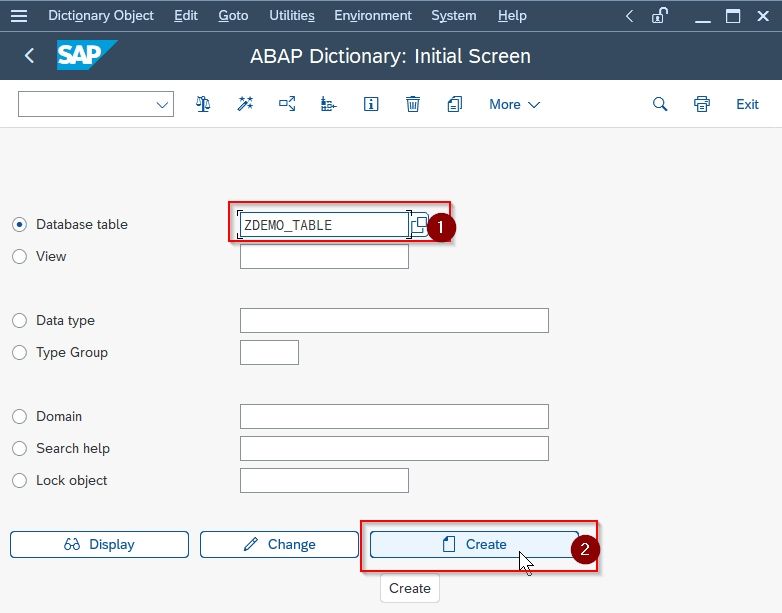
Task: Click the Copy toolbar icon
Action: click(x=454, y=104)
